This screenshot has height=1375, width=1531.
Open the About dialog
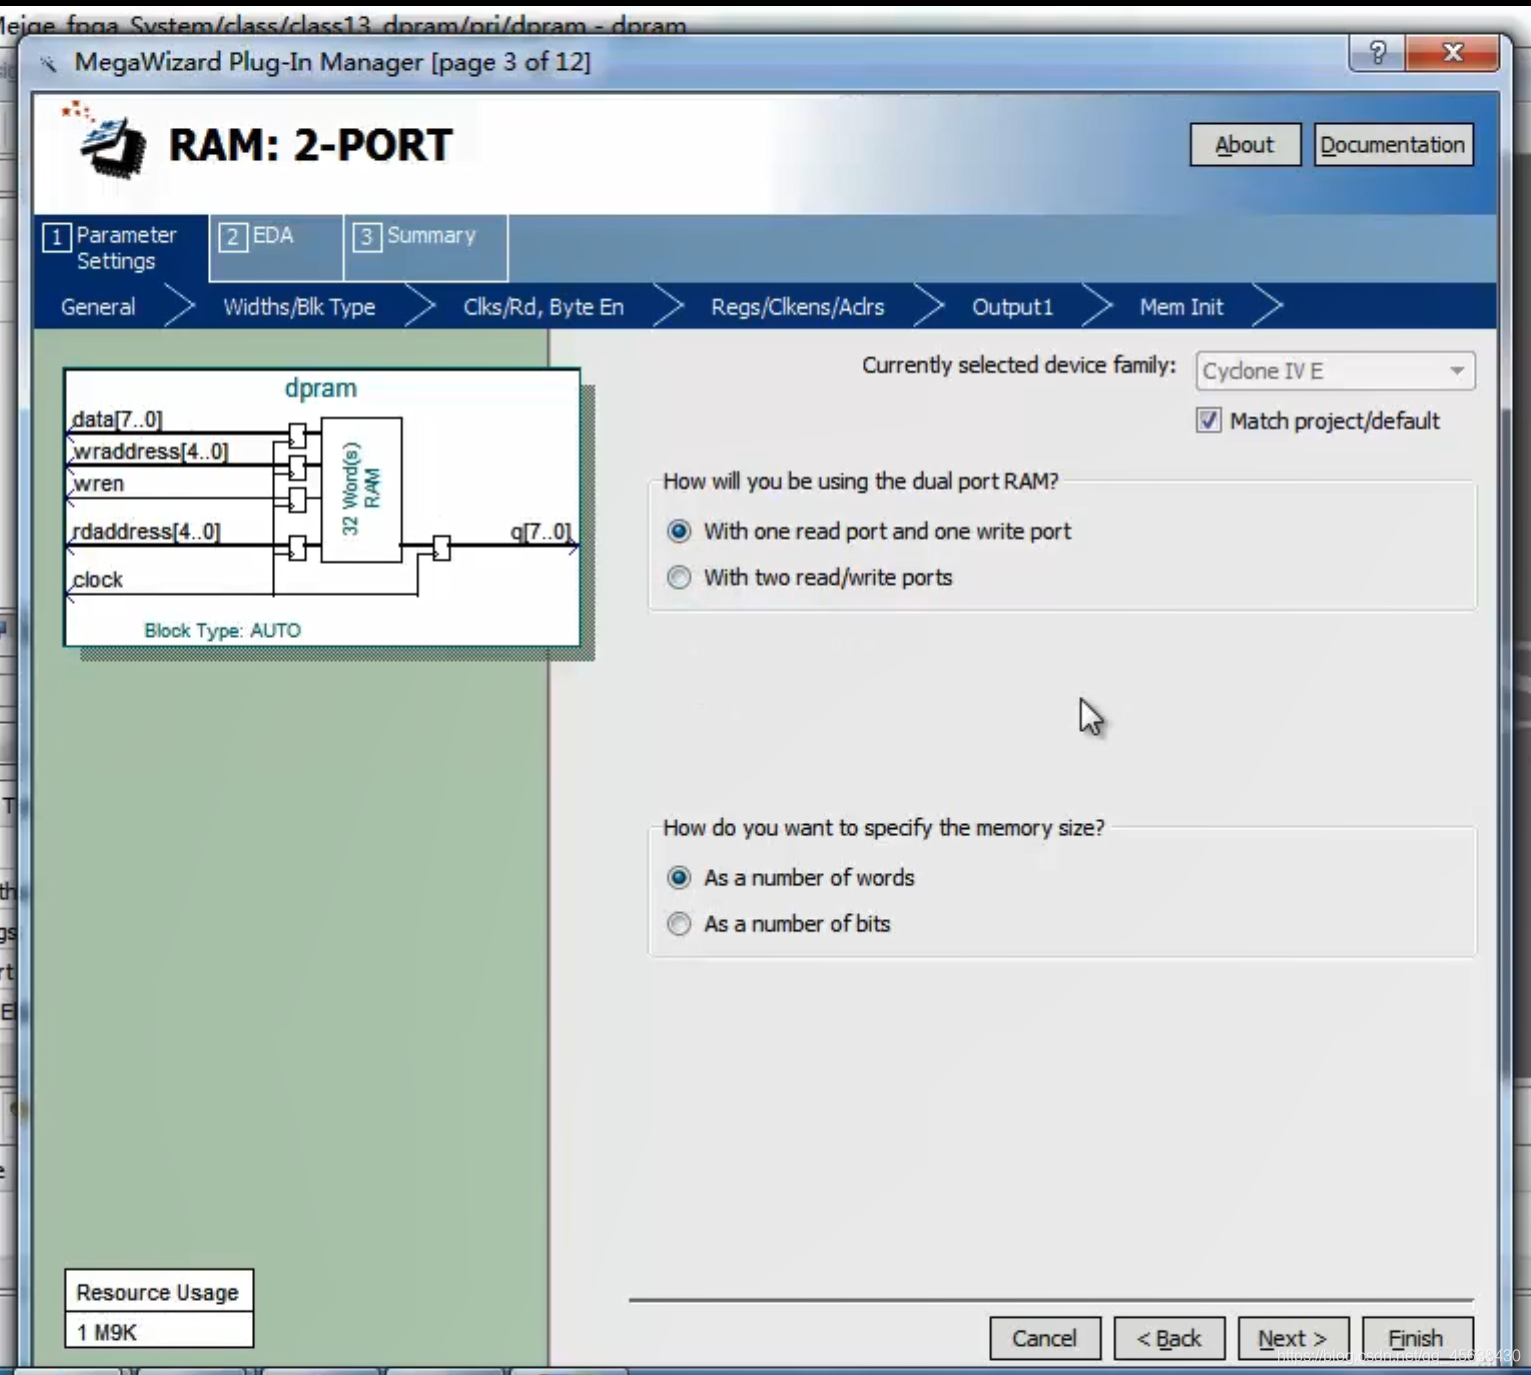click(1245, 145)
